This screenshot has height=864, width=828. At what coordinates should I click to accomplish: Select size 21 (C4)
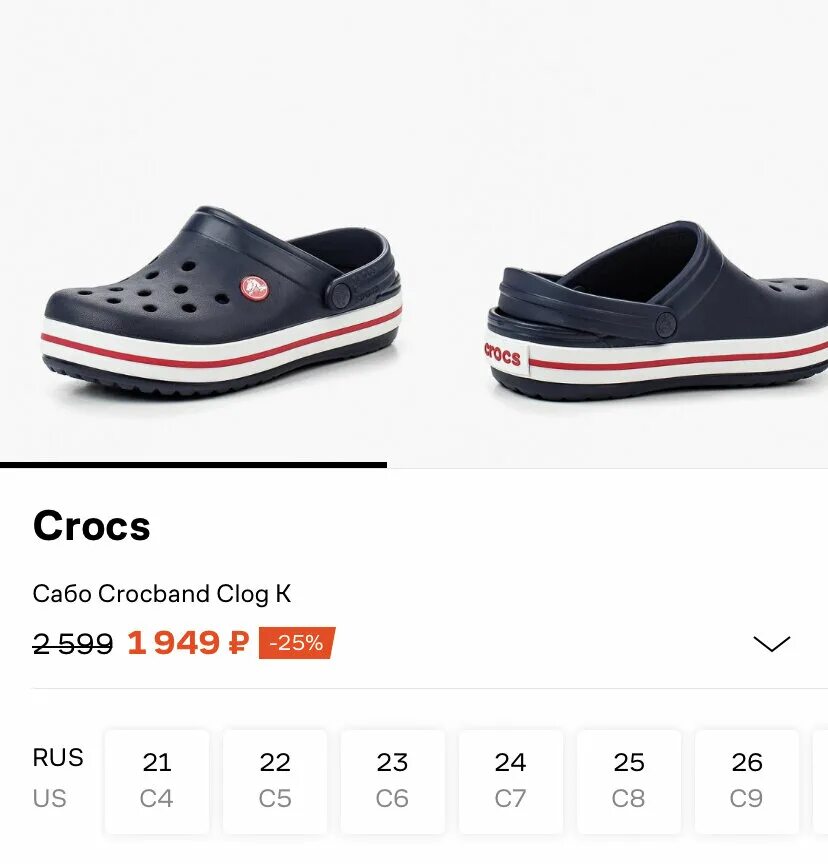coord(157,781)
